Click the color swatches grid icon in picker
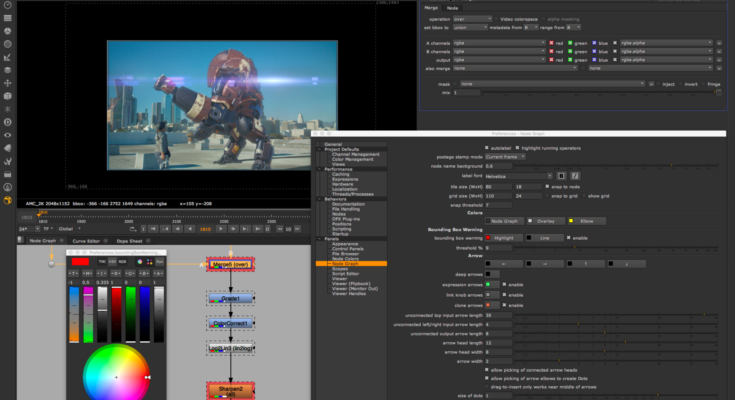735x400 pixels. (150, 262)
